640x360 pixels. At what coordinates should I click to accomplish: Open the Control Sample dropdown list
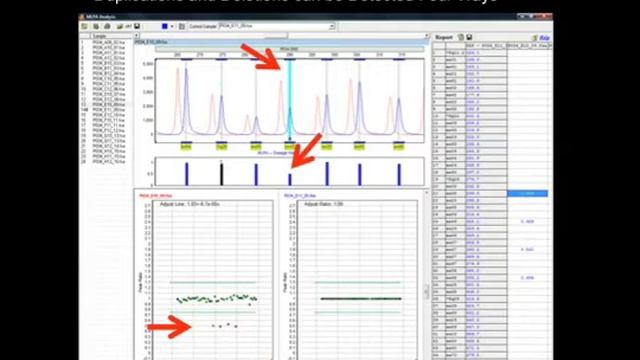pyautogui.click(x=332, y=26)
